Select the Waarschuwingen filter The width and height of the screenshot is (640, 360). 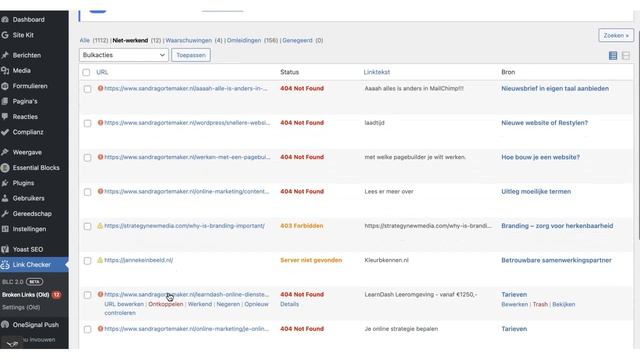[x=189, y=40]
